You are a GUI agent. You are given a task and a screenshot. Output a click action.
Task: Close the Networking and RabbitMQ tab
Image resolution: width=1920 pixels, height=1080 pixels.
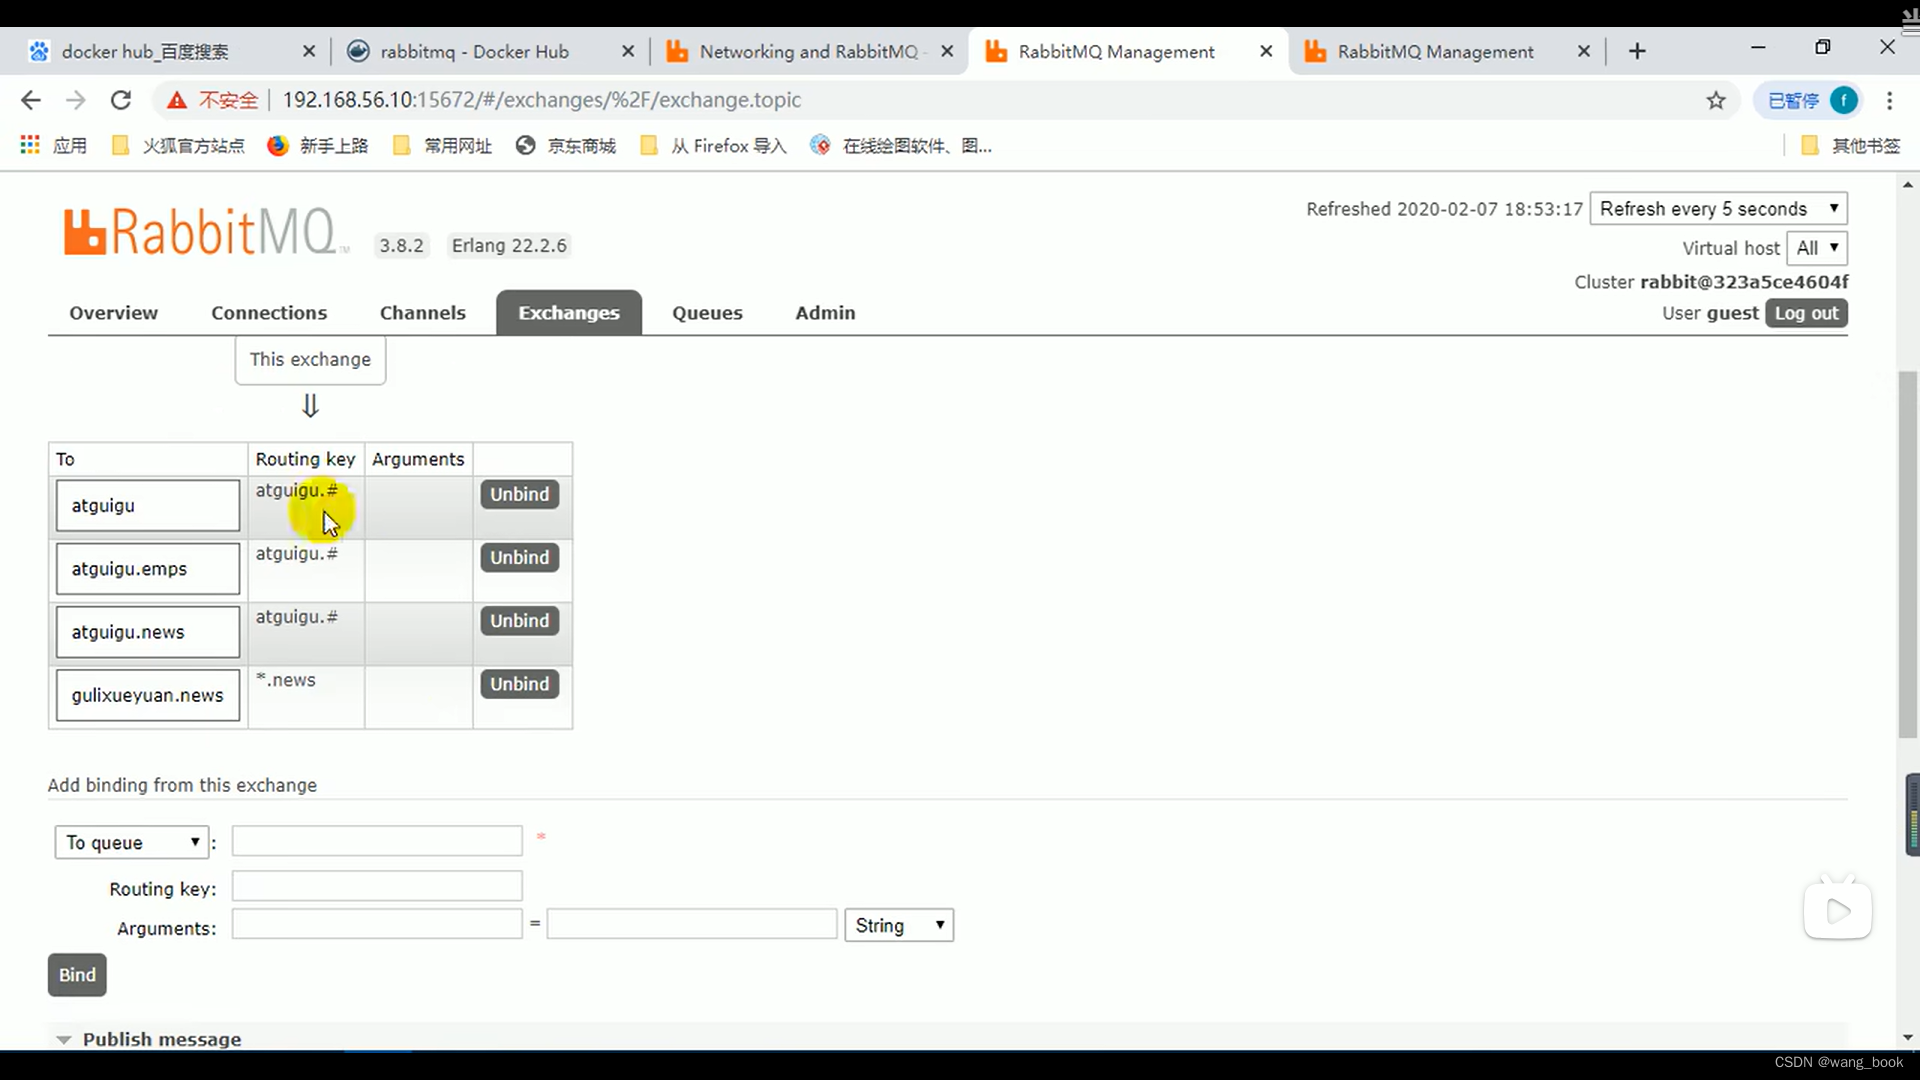[x=947, y=51]
